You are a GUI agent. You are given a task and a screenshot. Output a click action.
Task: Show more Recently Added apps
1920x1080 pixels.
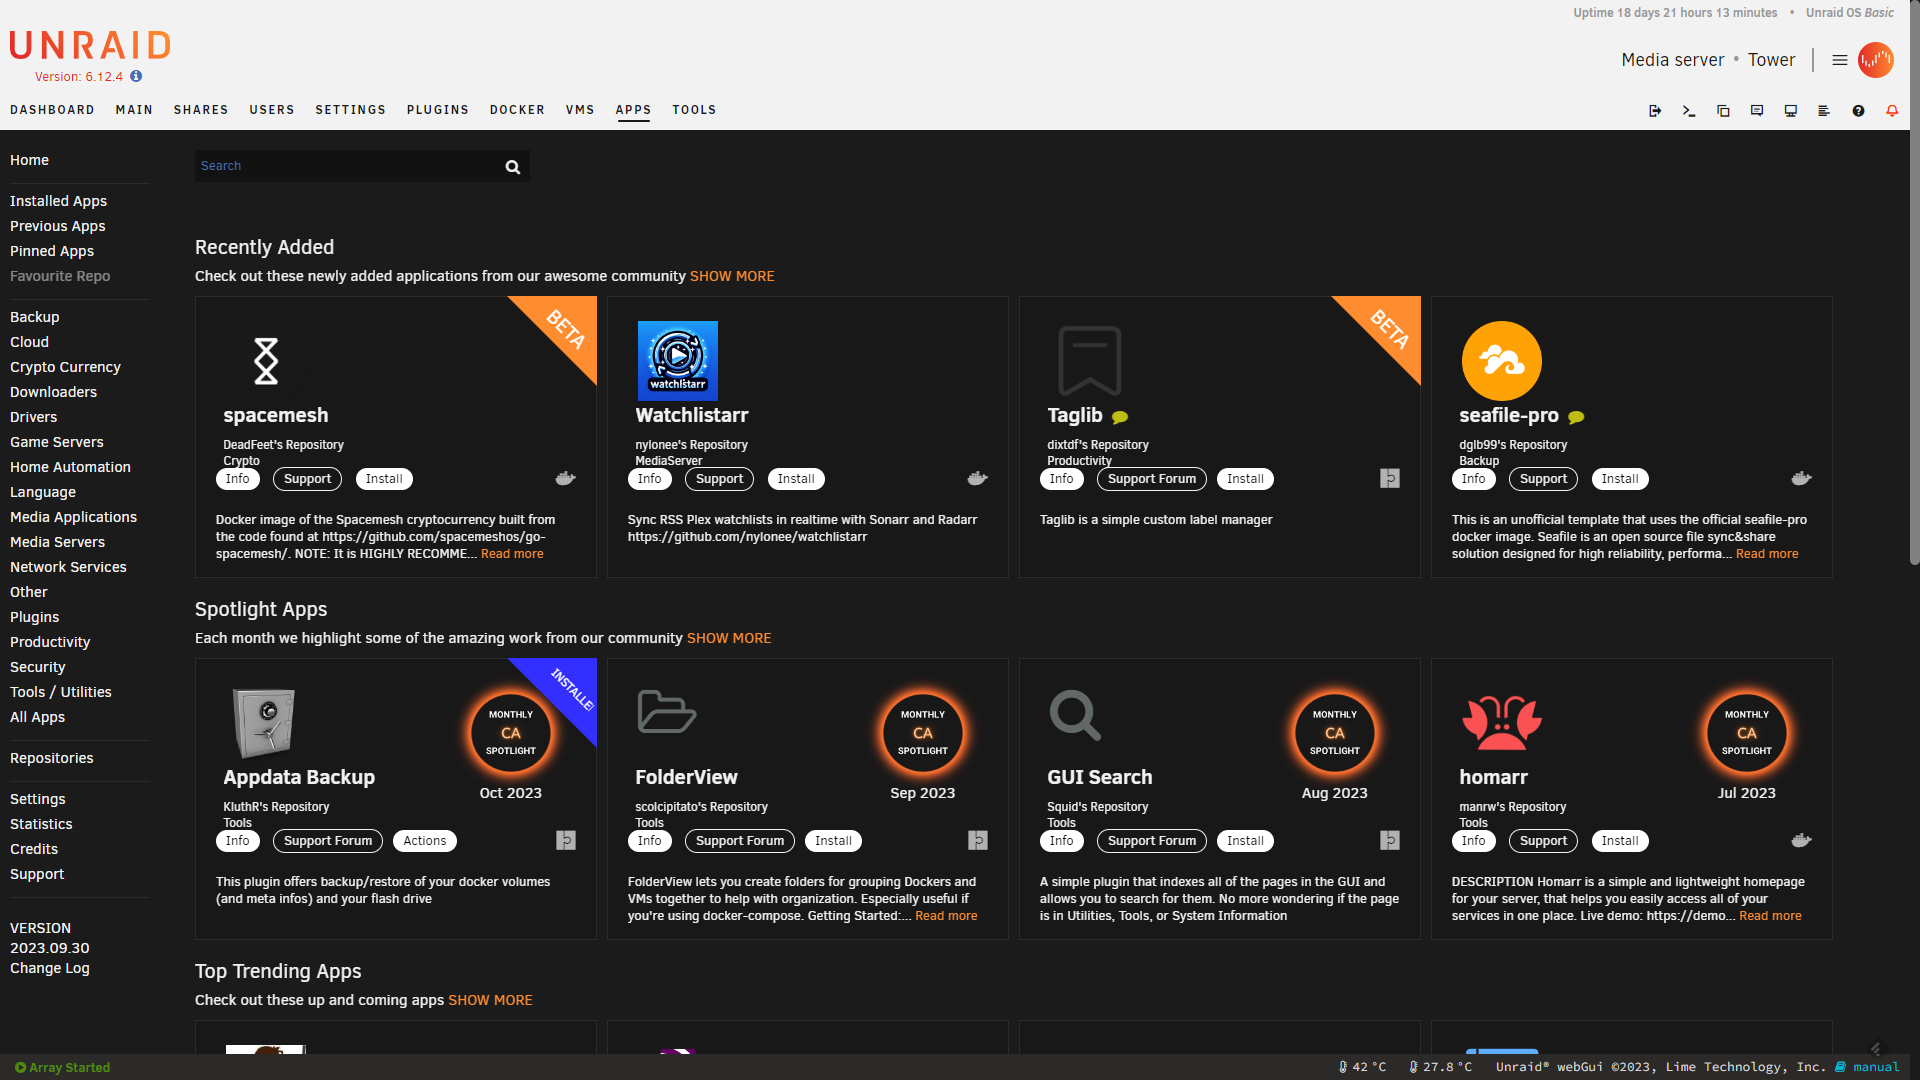(732, 276)
